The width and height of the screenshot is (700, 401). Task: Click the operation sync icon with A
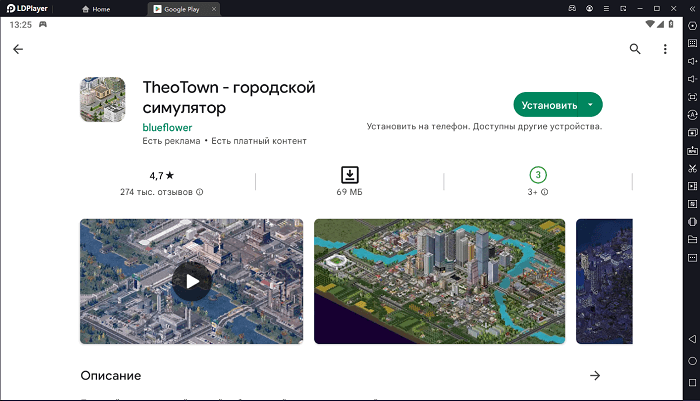pos(692,115)
